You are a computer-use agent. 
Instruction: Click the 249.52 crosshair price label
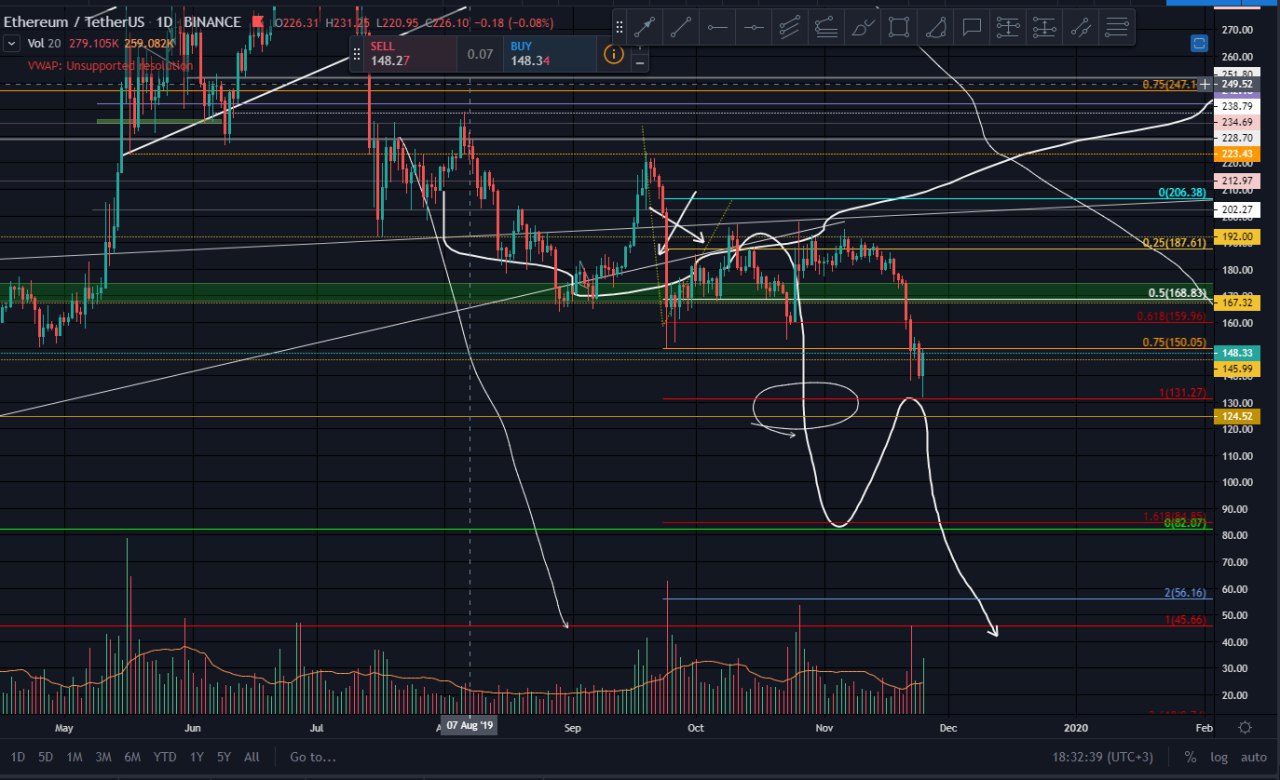tap(1237, 84)
